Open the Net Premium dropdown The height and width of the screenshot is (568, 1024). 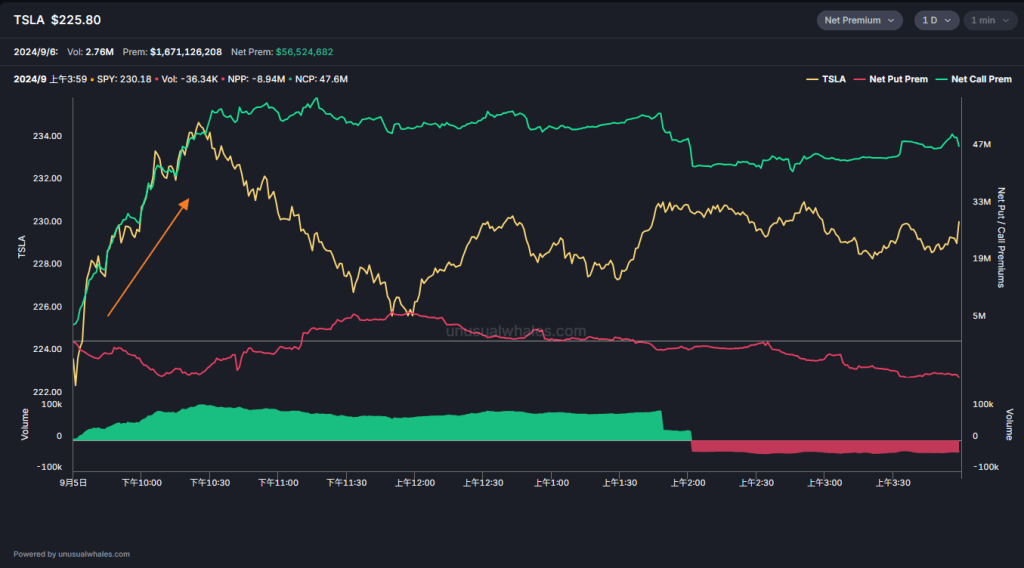coord(859,20)
